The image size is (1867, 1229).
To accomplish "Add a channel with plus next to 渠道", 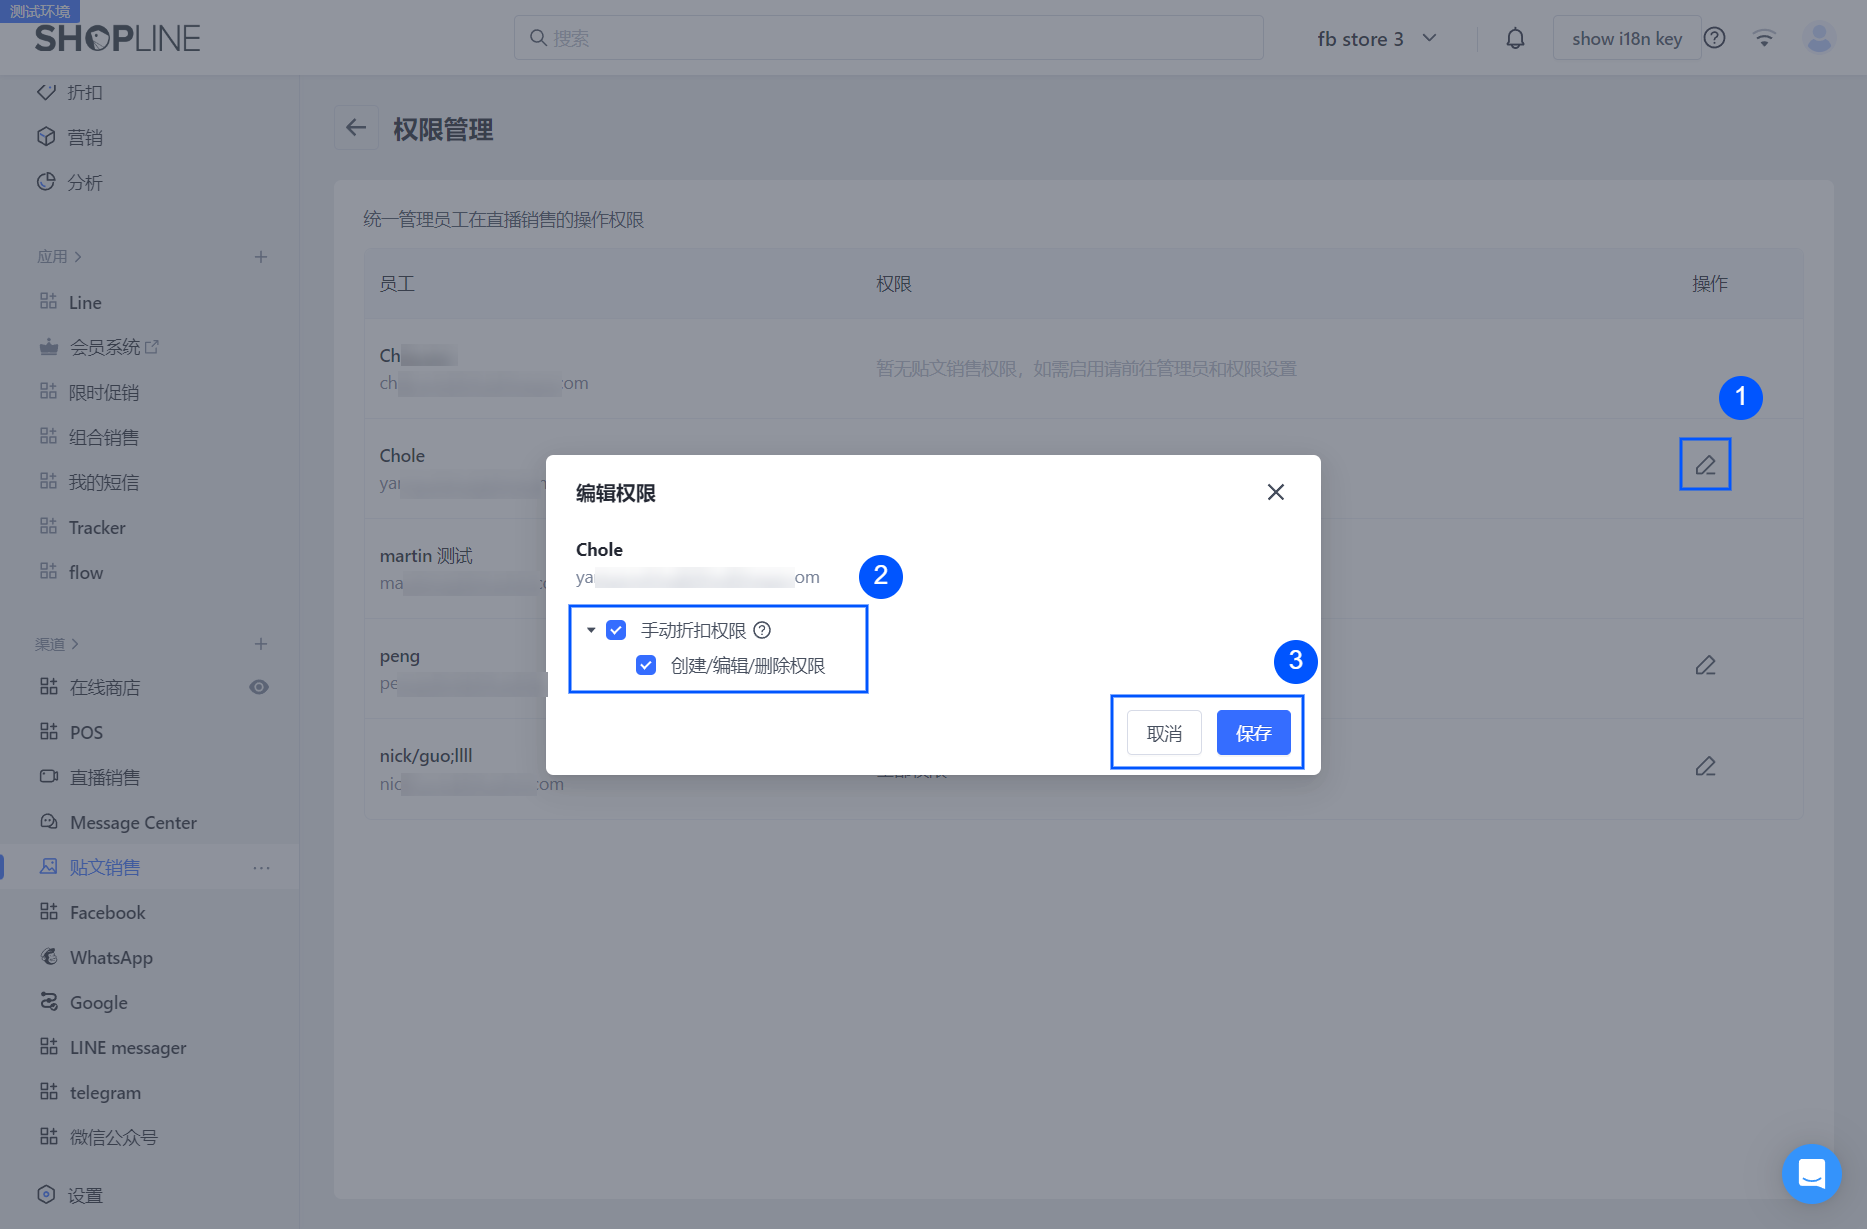I will click(x=261, y=644).
